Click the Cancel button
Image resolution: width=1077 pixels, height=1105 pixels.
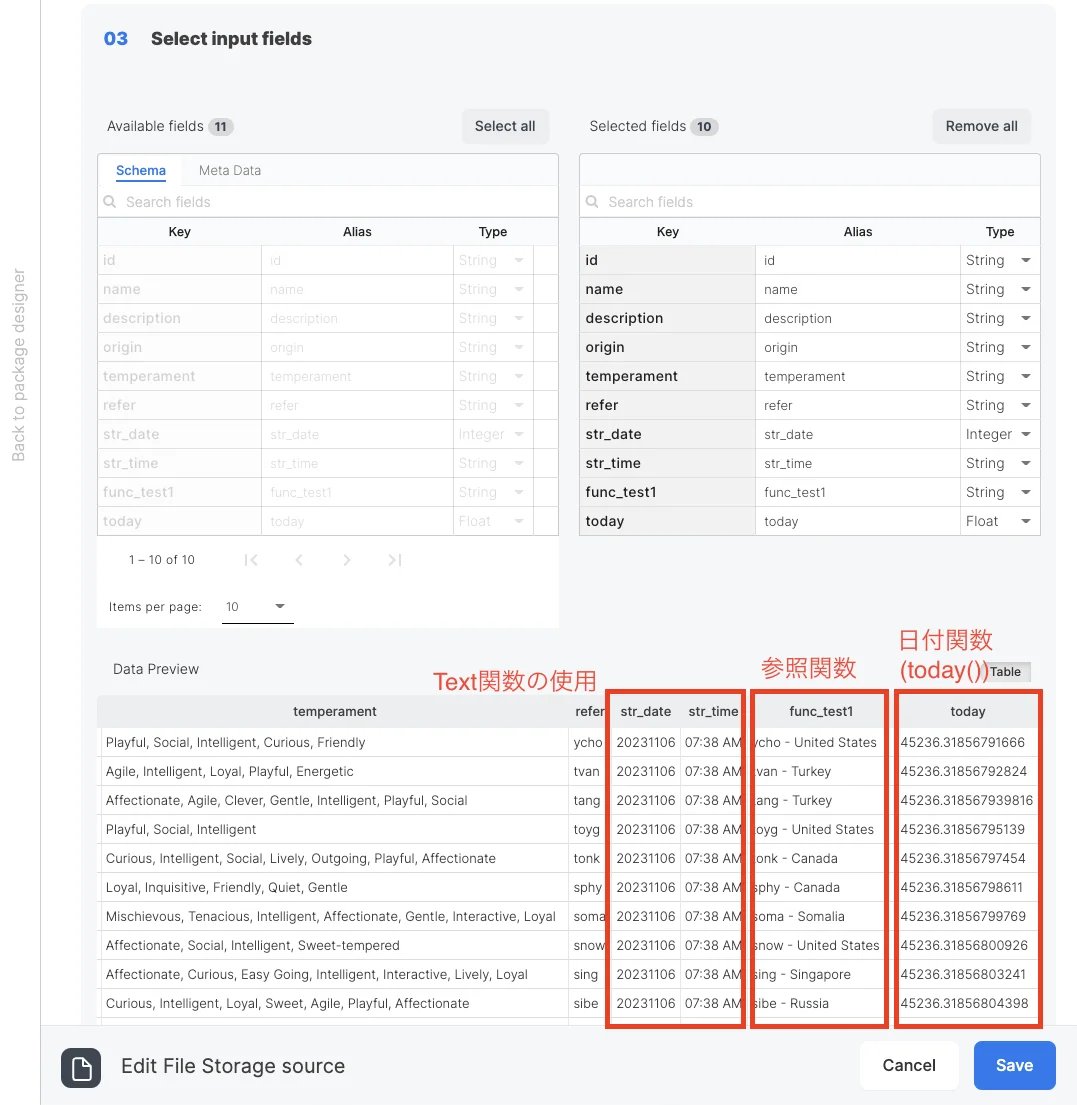point(909,1066)
